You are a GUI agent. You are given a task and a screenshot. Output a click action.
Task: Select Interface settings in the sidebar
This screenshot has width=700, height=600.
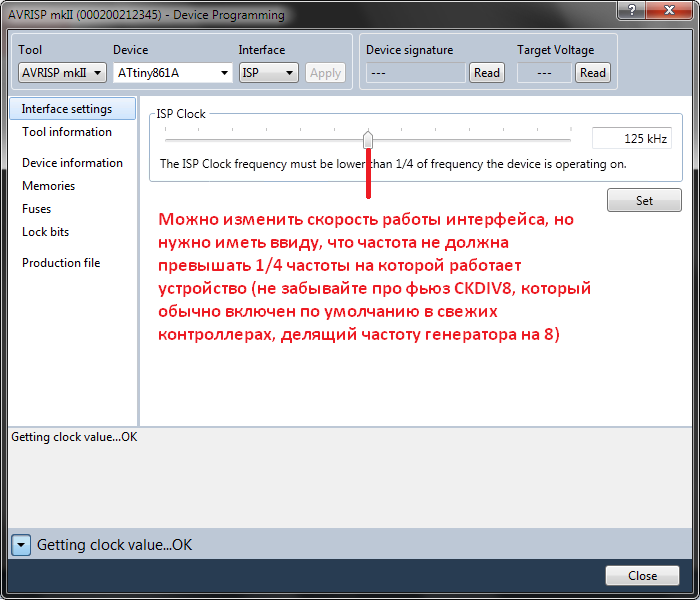tap(72, 108)
